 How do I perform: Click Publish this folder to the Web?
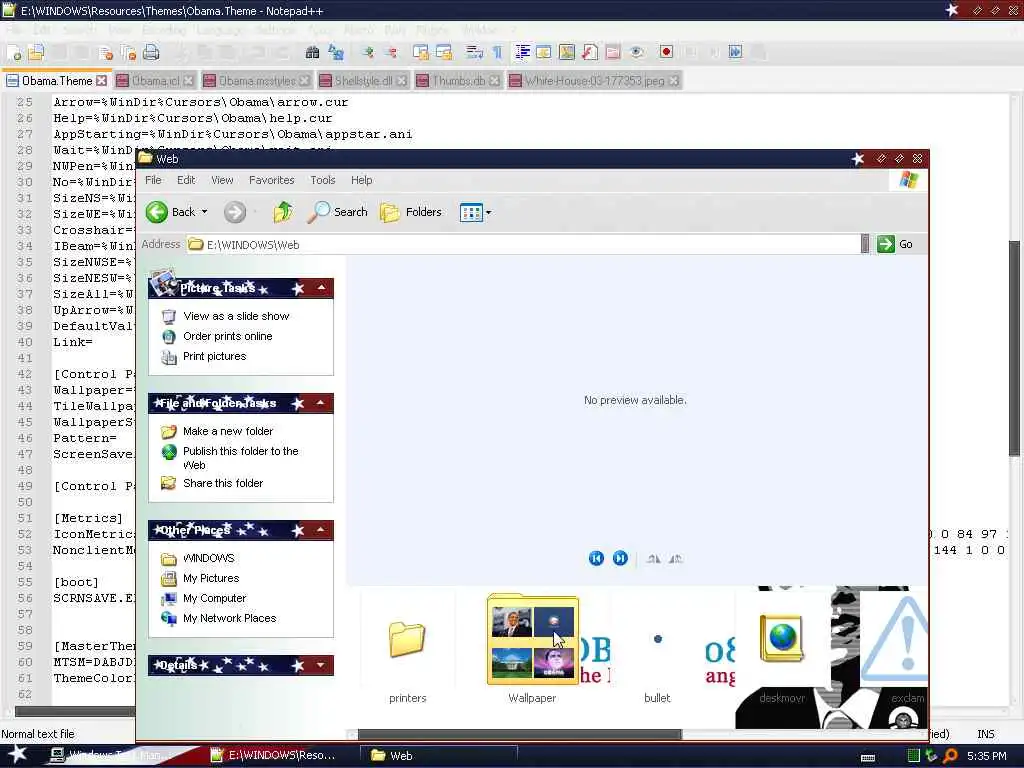point(240,458)
